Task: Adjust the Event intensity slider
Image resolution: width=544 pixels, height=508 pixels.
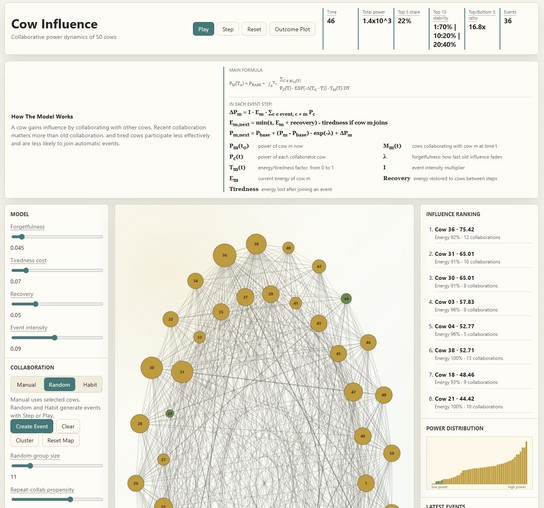Action: pyautogui.click(x=57, y=338)
